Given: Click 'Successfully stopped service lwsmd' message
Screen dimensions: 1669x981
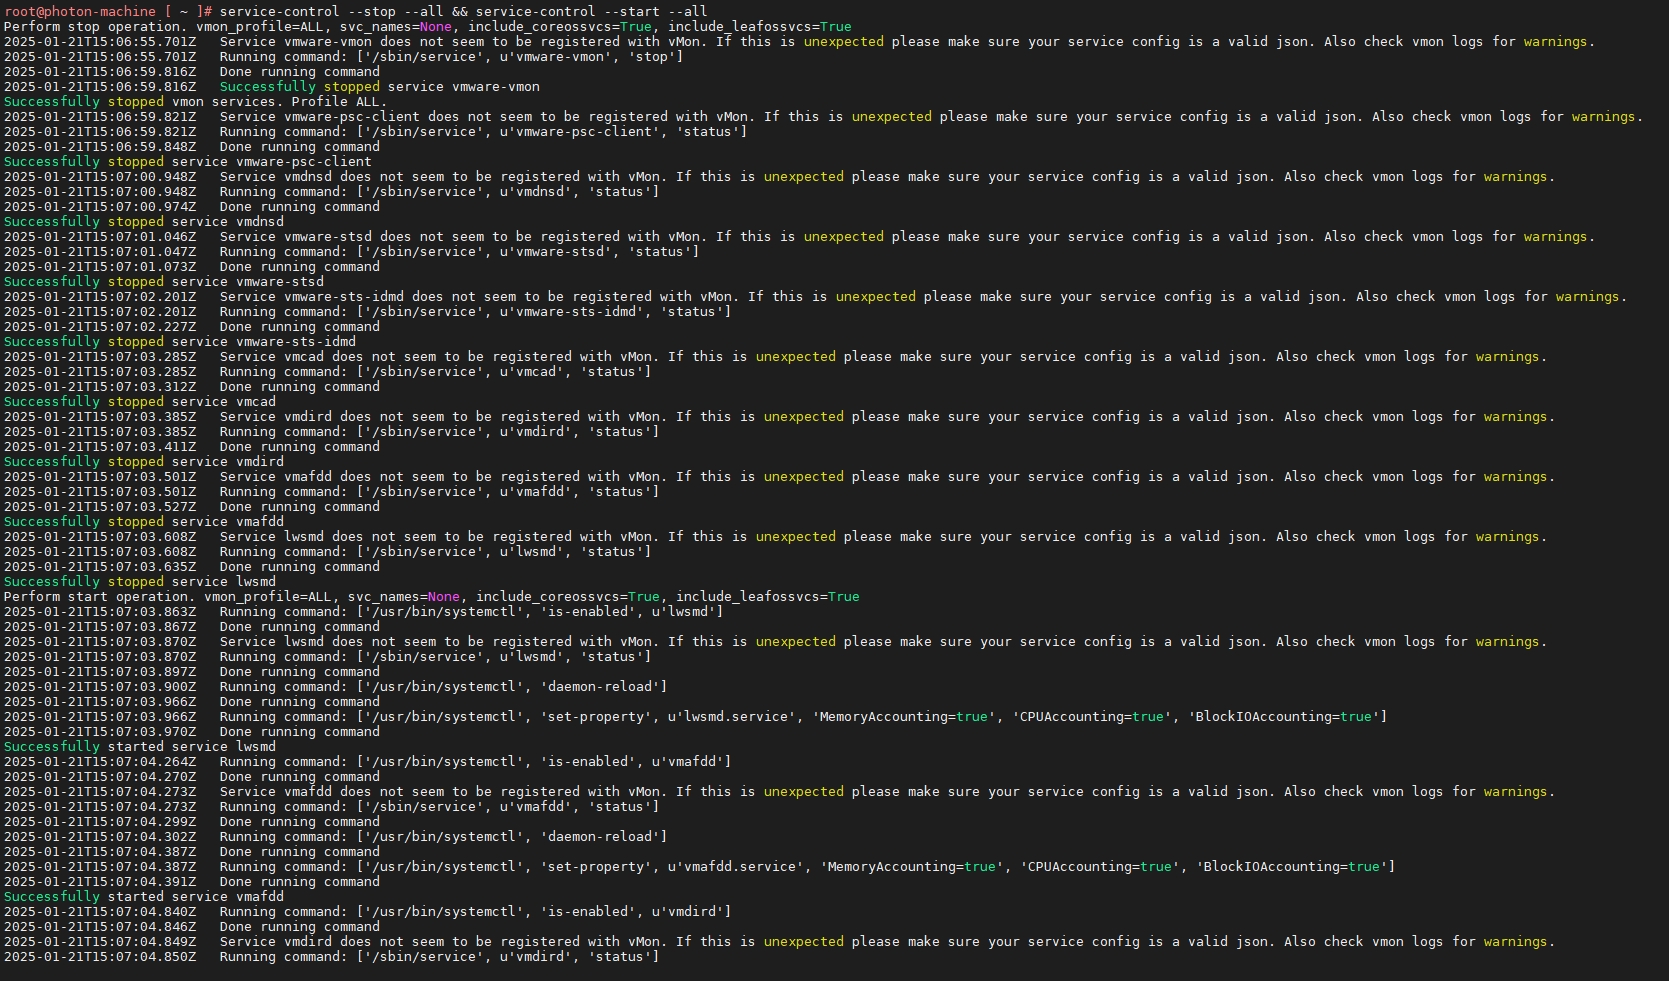Looking at the screenshot, I should tap(139, 582).
